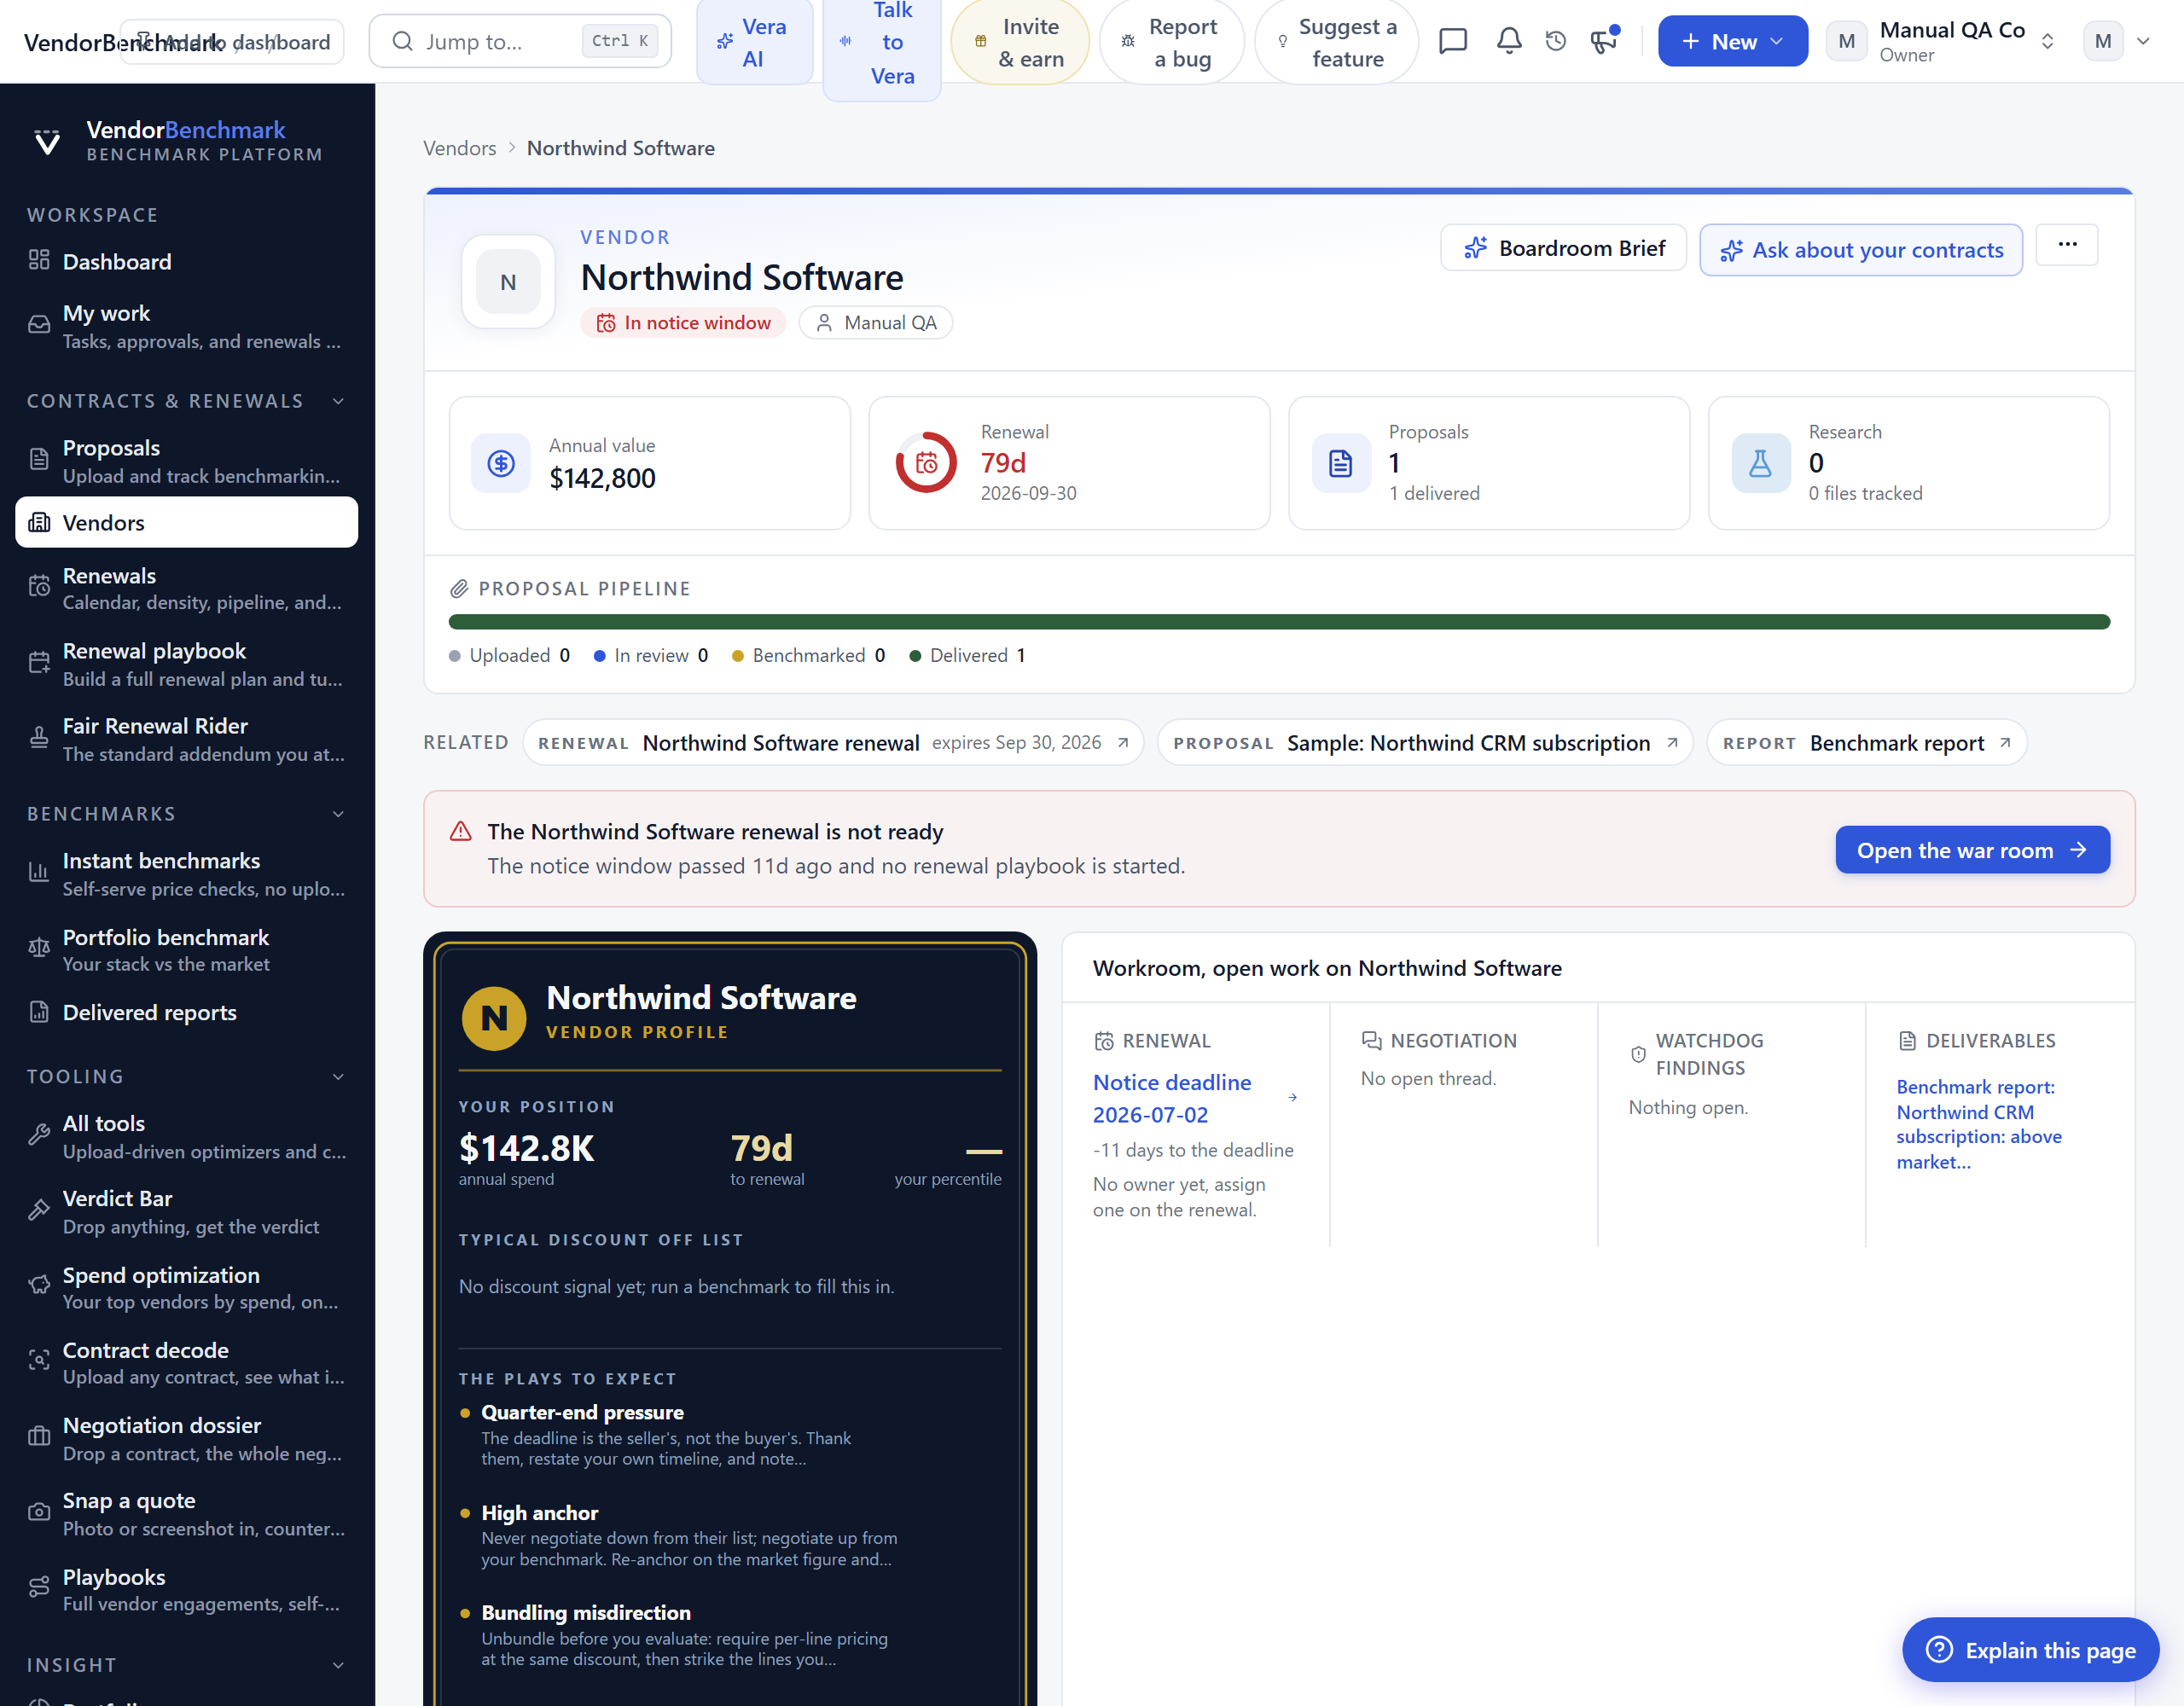Open the chat messages icon
2184x1706 pixels.
tap(1452, 41)
